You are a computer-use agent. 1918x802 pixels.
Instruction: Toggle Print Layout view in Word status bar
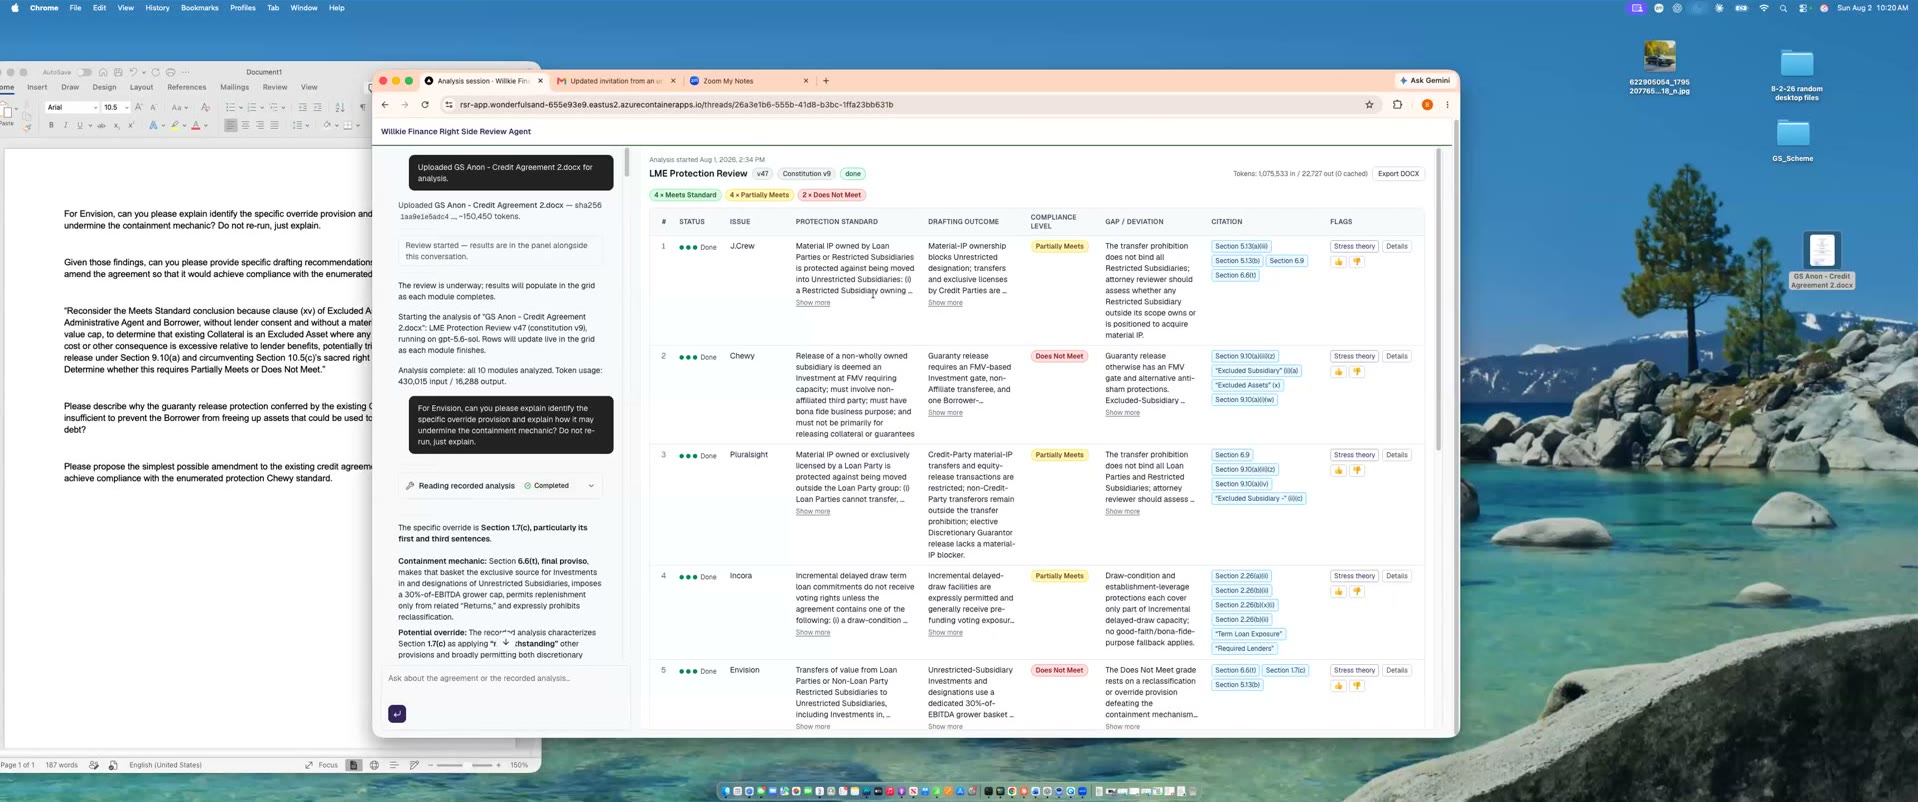[x=353, y=765]
